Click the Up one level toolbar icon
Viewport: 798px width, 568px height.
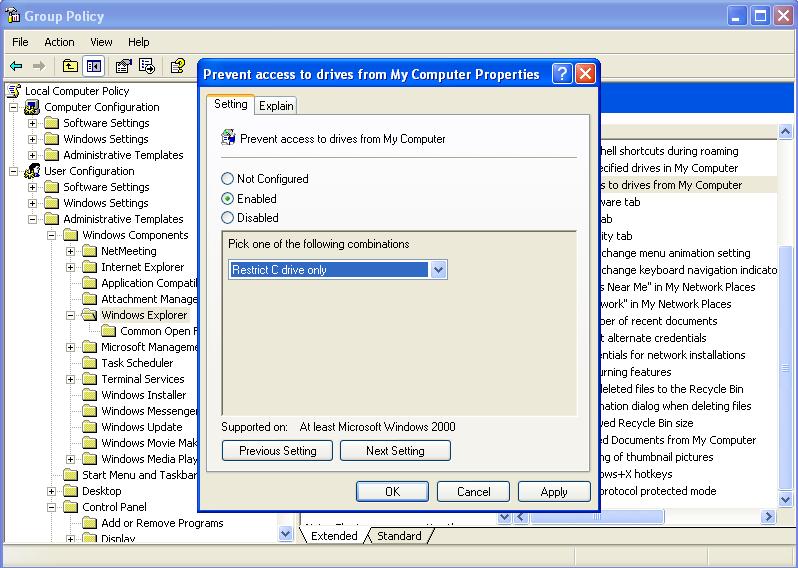(70, 66)
